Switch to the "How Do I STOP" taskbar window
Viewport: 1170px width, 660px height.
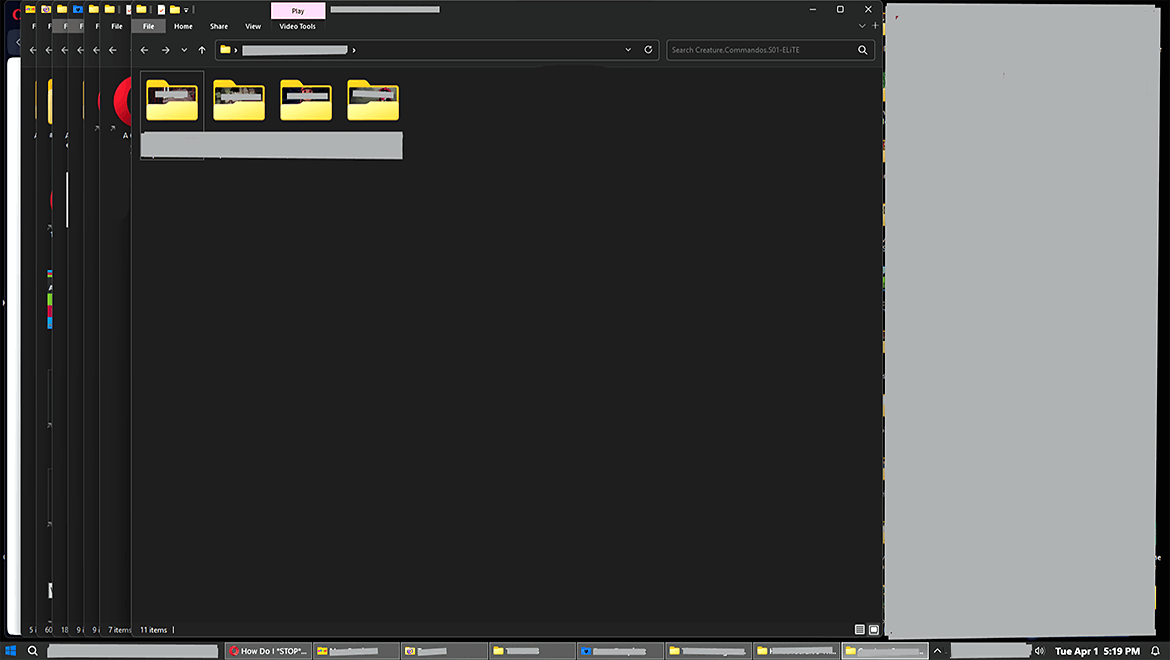coord(269,651)
